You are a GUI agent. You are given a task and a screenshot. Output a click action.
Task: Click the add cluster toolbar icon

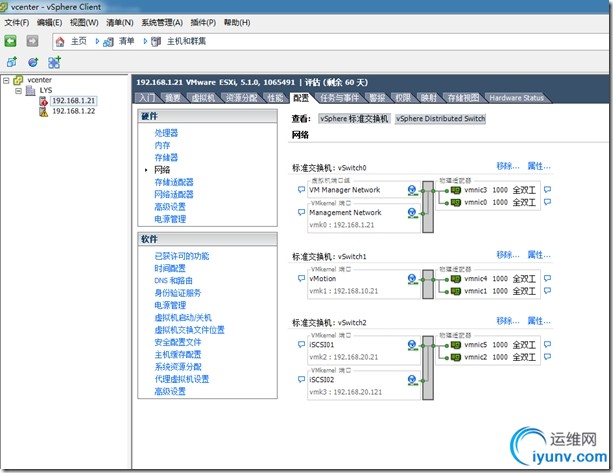[x=54, y=62]
